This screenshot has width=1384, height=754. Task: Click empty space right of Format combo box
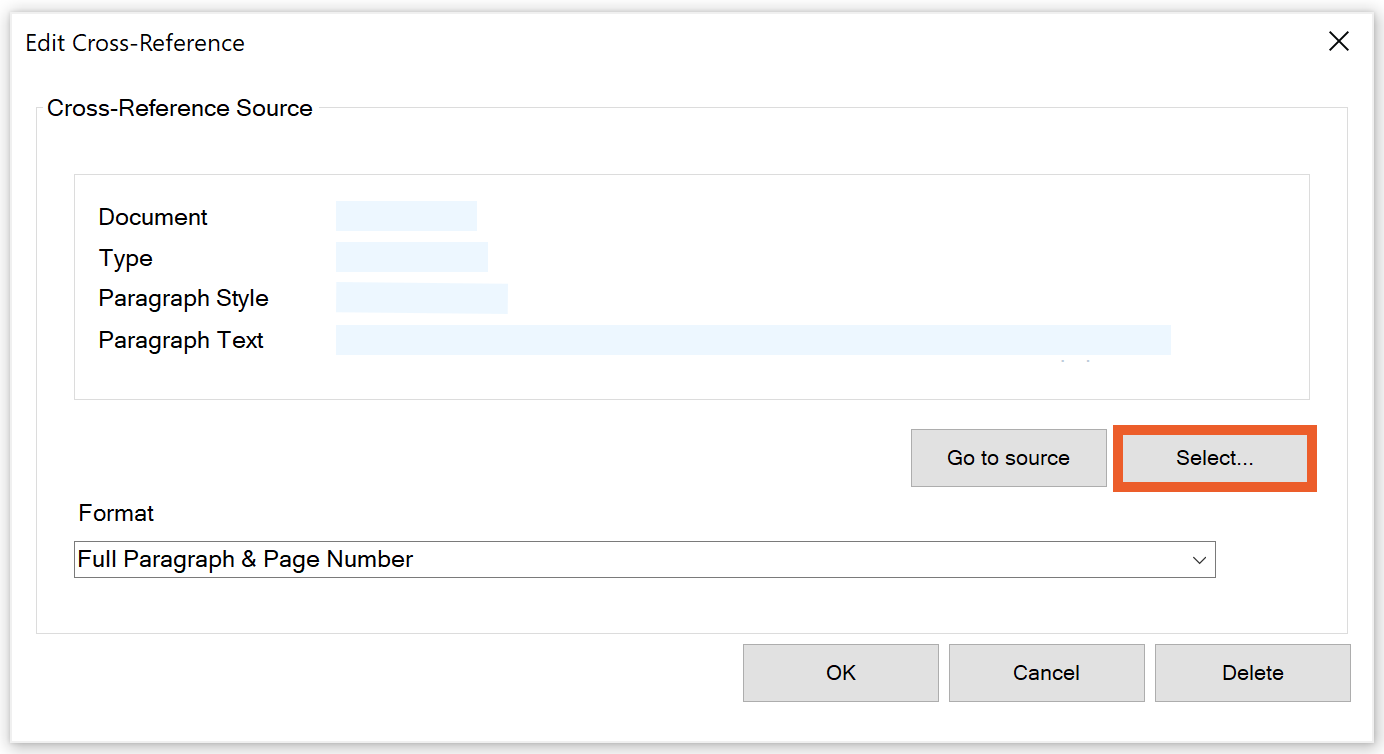(x=1280, y=560)
